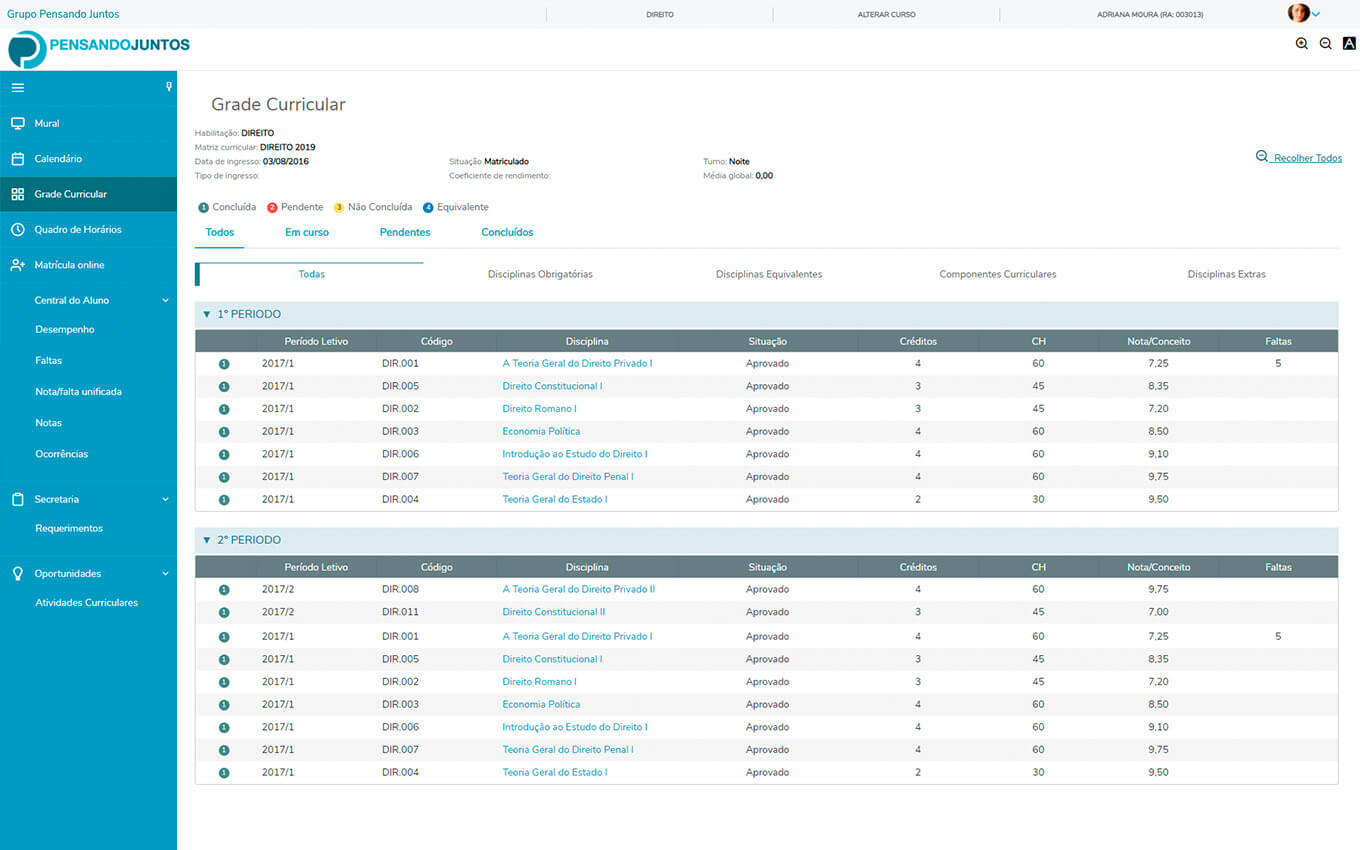This screenshot has height=850, width=1360.
Task: Click the hamburger menu icon in sidebar
Action: (x=17, y=88)
